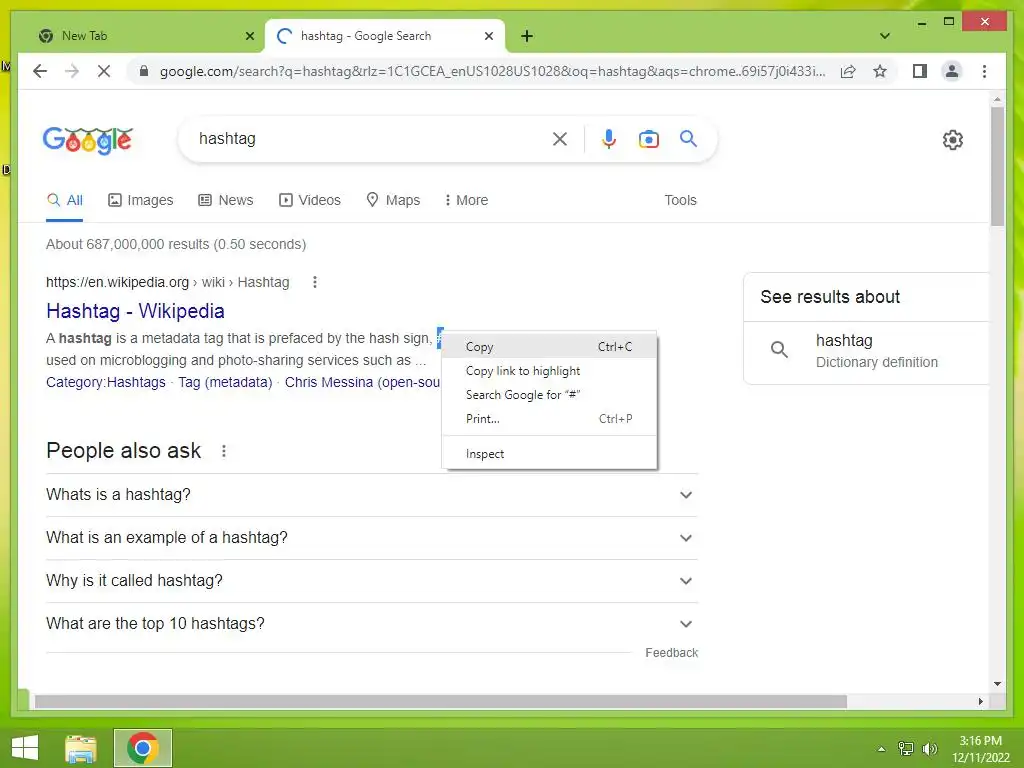The image size is (1024, 768).
Task: Switch to News results tab
Action: 225,200
